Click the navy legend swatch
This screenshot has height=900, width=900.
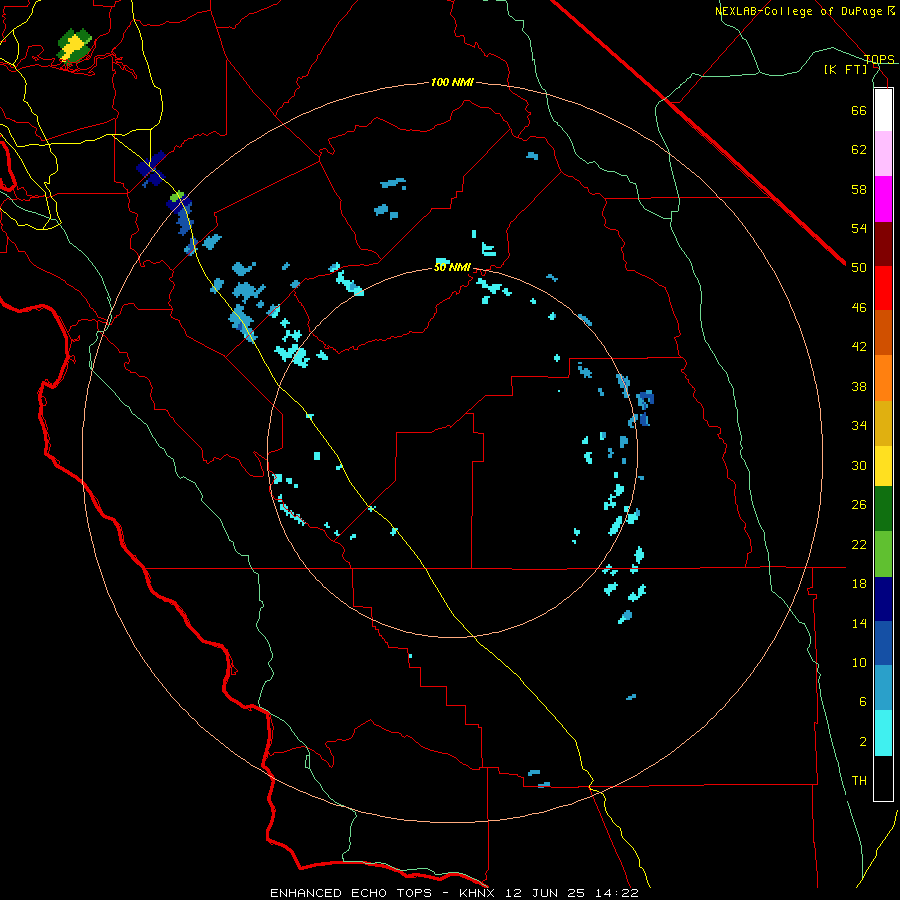(883, 599)
